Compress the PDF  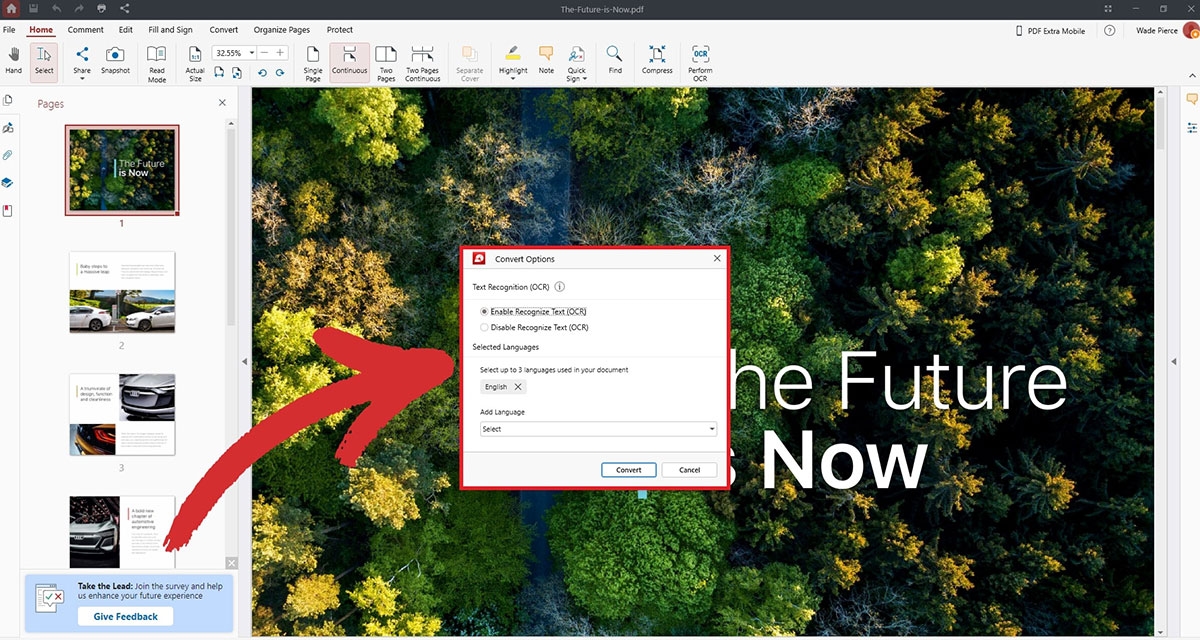coord(657,61)
